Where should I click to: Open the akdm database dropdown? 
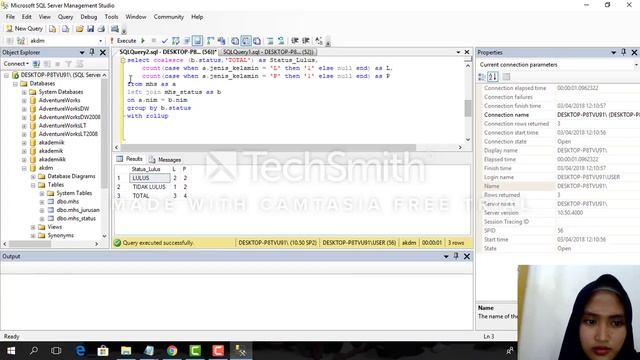point(100,41)
